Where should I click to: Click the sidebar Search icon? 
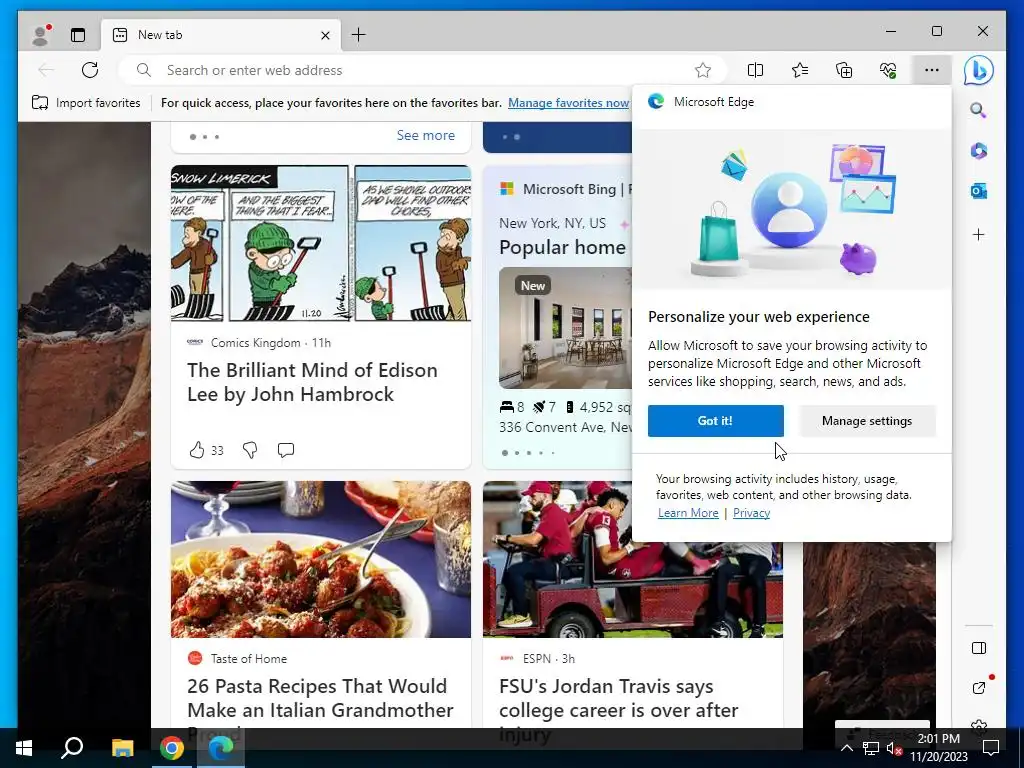978,110
